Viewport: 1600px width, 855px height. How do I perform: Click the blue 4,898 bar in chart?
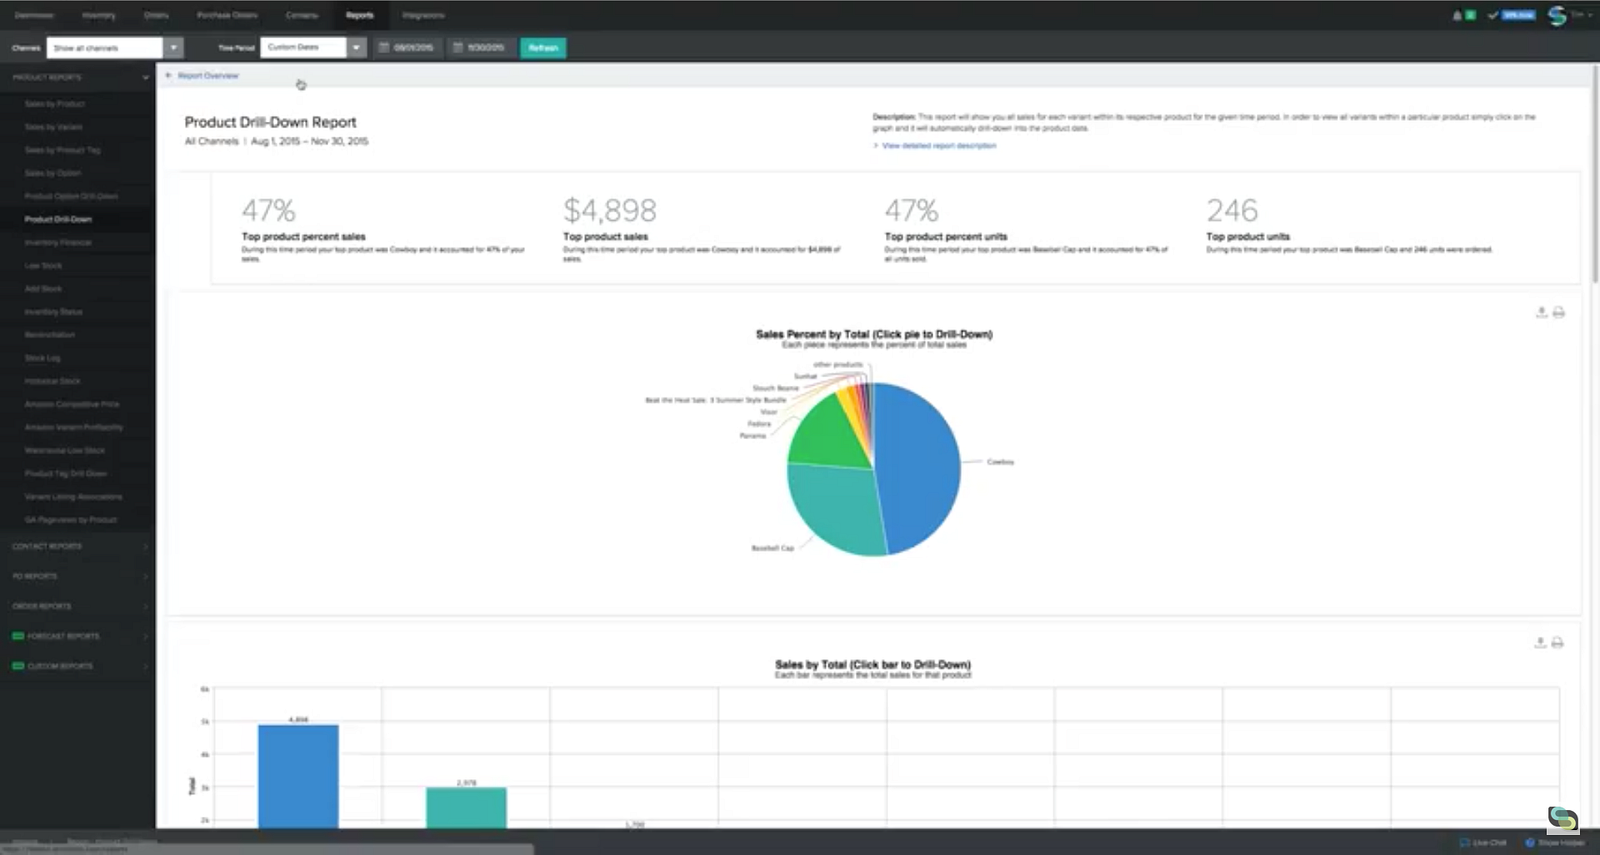298,776
